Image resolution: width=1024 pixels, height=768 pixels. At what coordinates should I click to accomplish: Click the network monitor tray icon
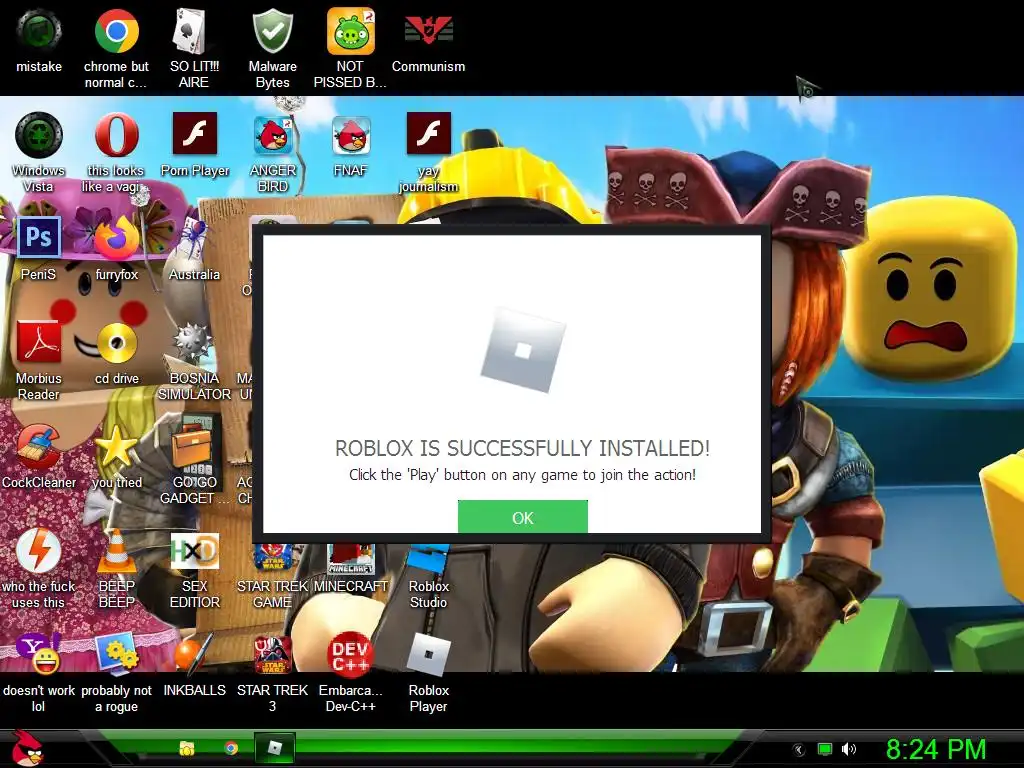[x=825, y=749]
